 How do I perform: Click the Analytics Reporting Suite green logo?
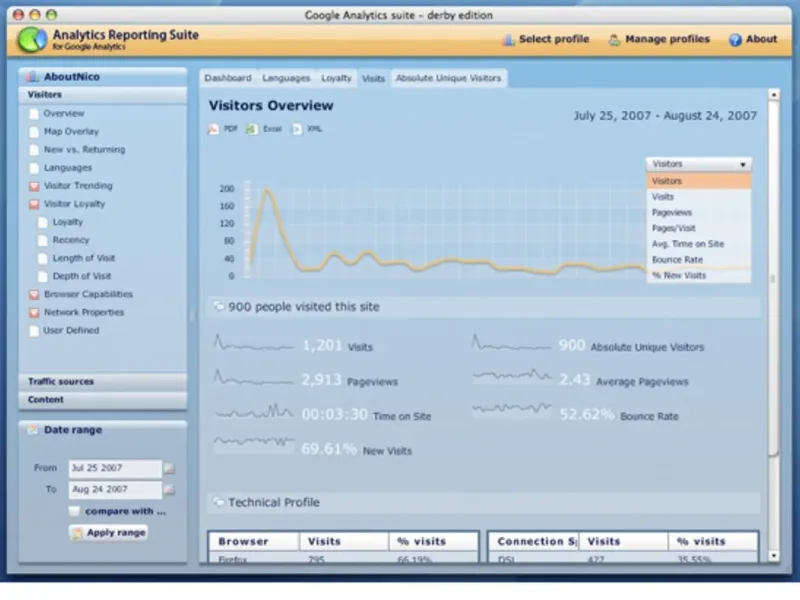[x=32, y=39]
